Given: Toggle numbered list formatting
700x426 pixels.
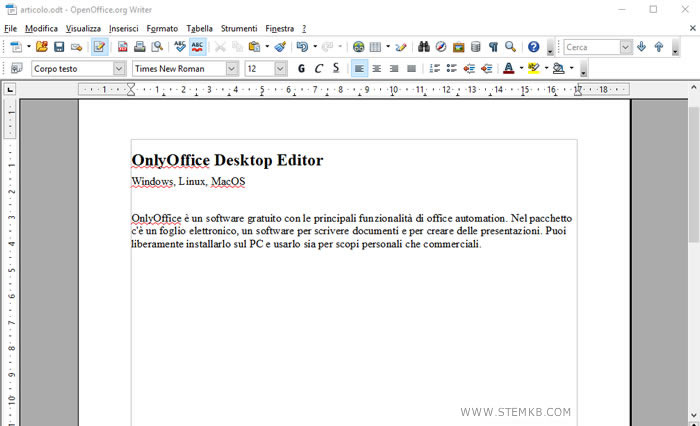Looking at the screenshot, I should (x=434, y=68).
